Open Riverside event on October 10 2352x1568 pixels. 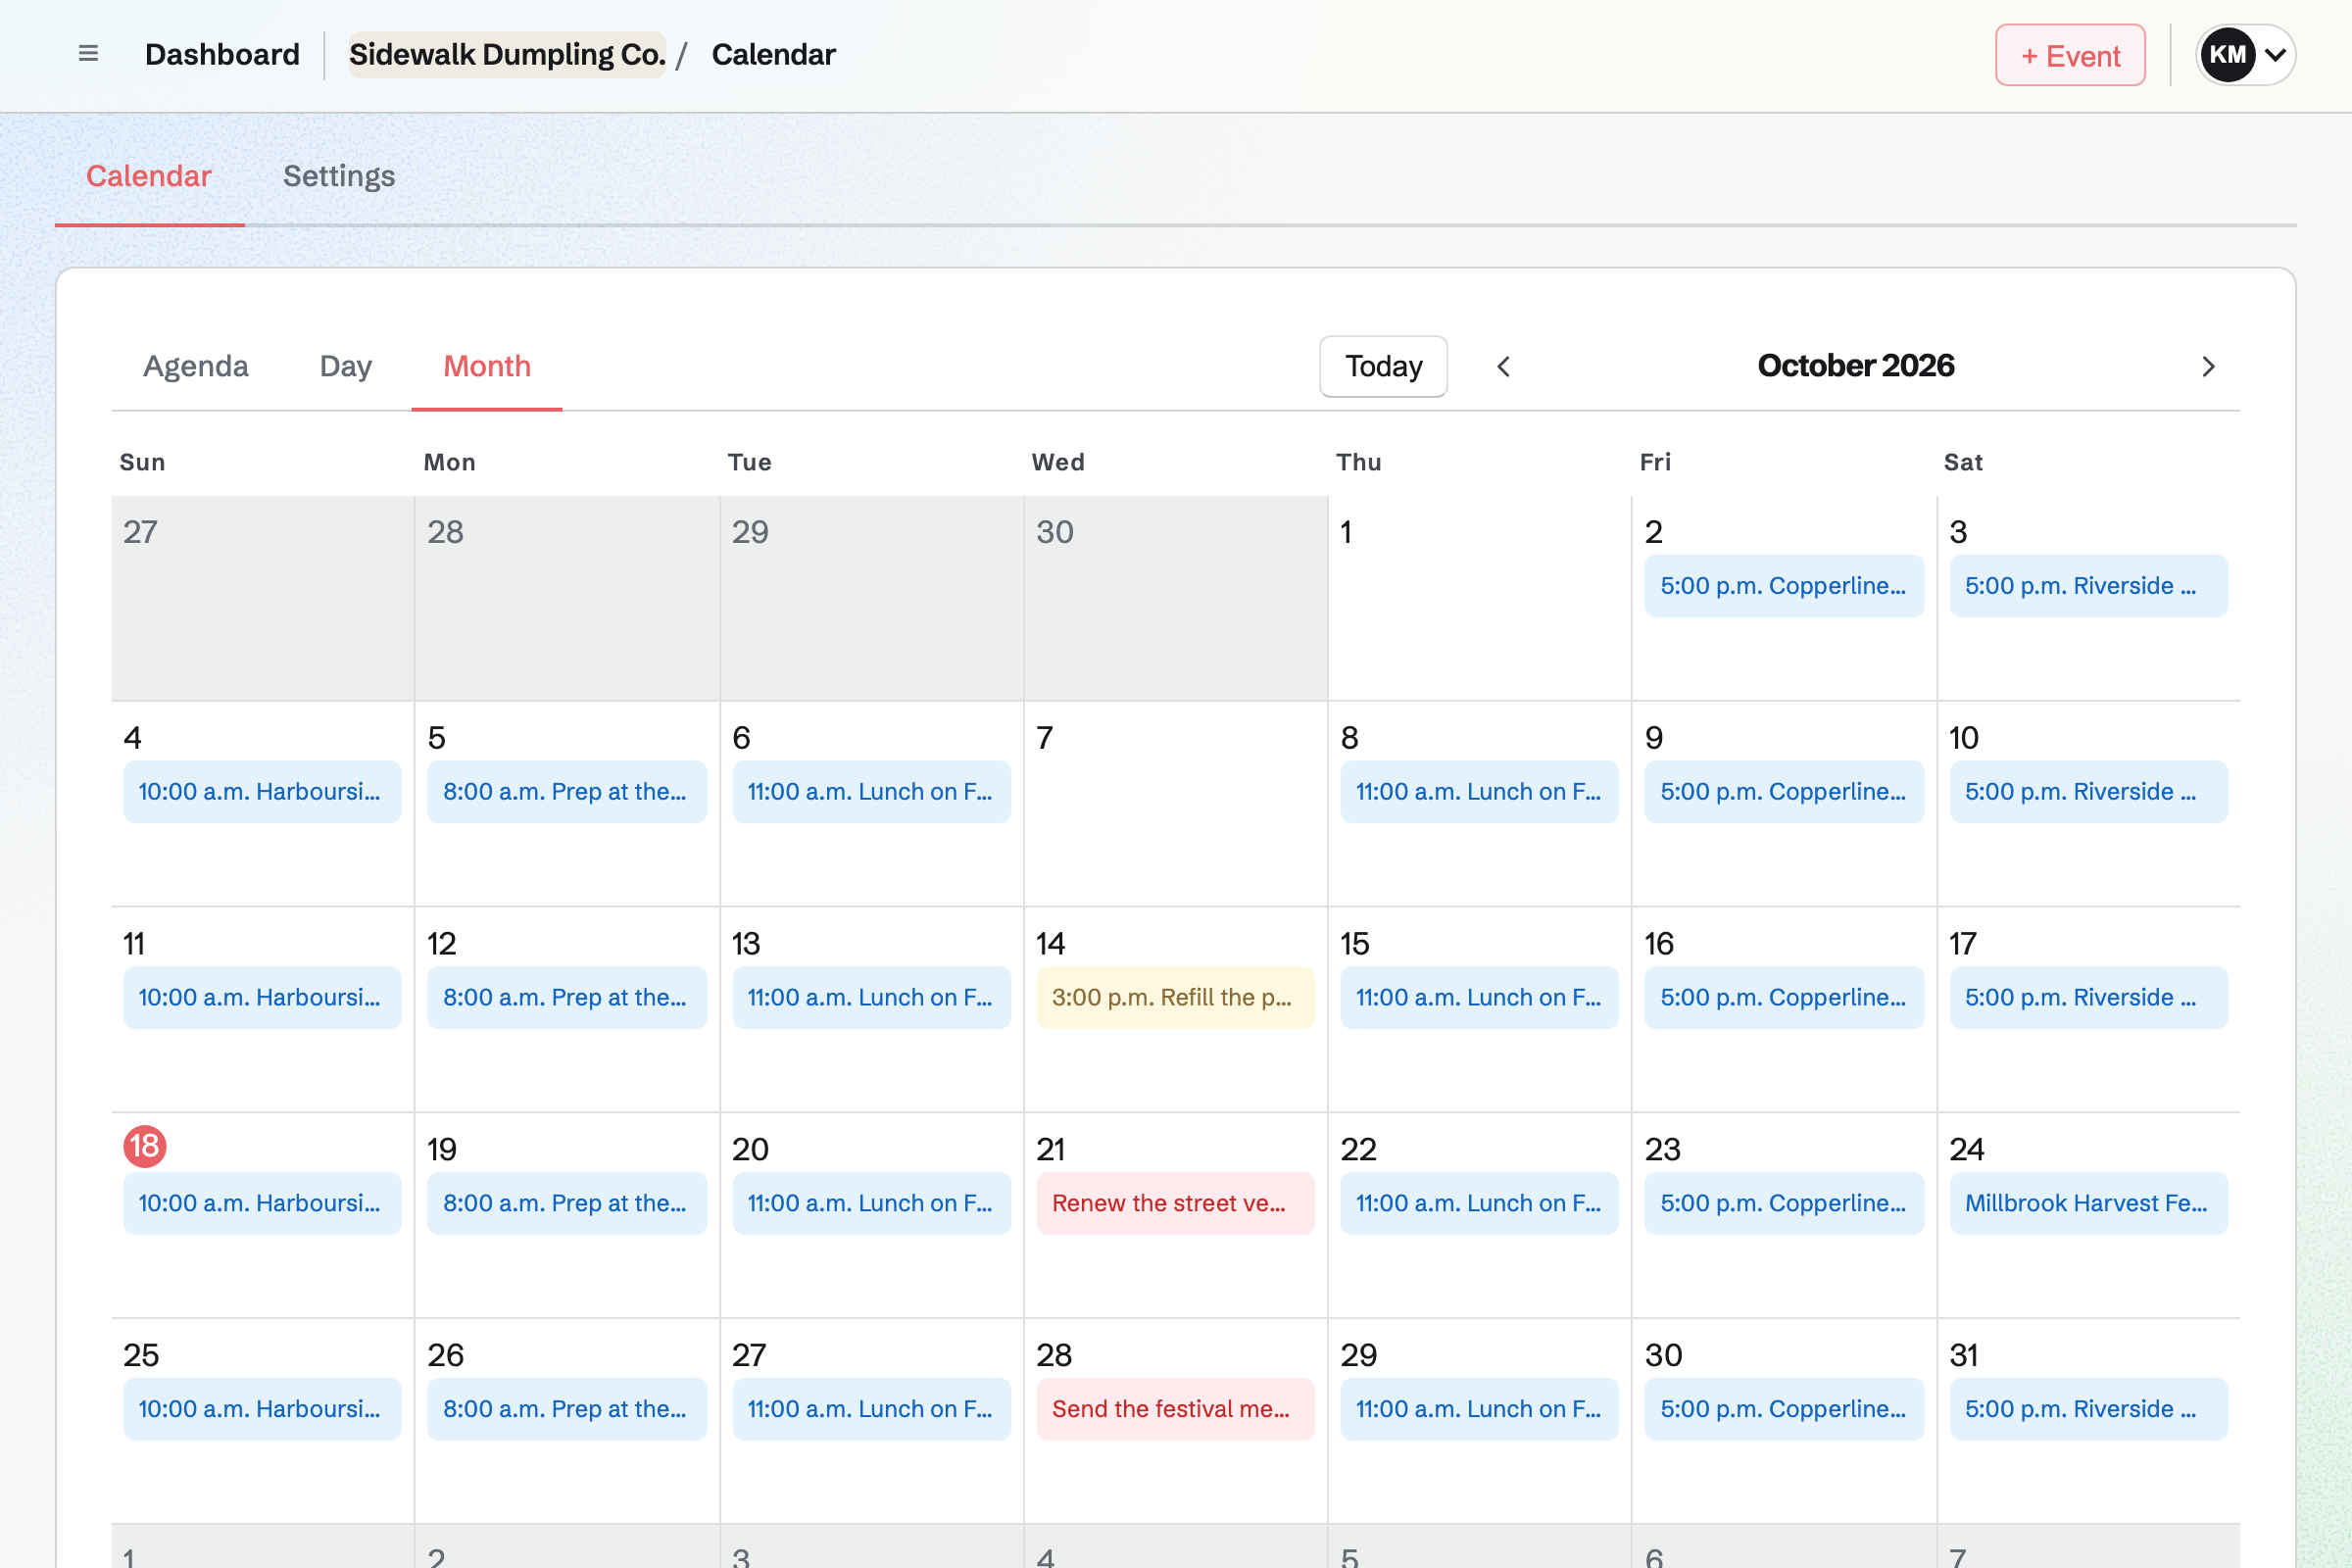(2088, 792)
